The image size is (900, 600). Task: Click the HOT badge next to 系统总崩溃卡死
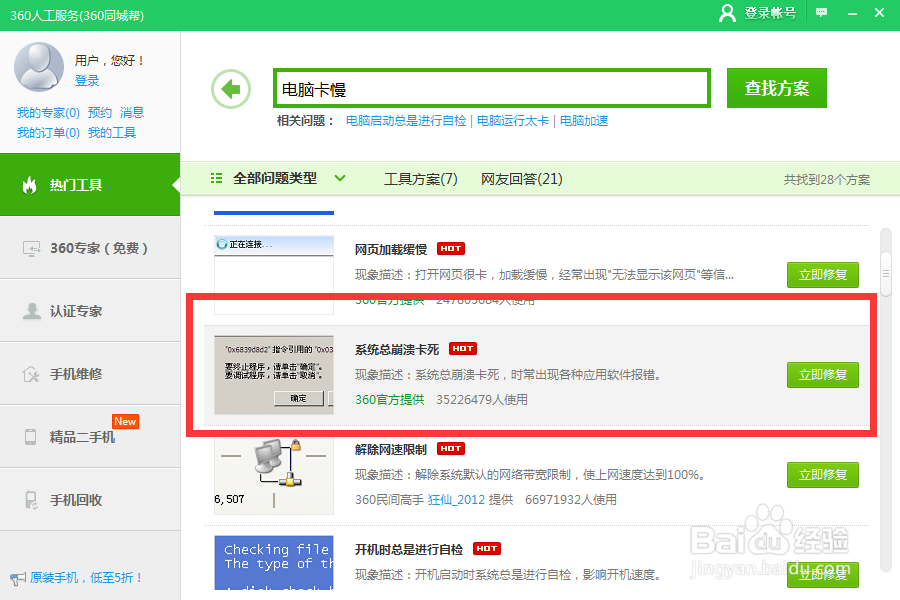click(463, 349)
